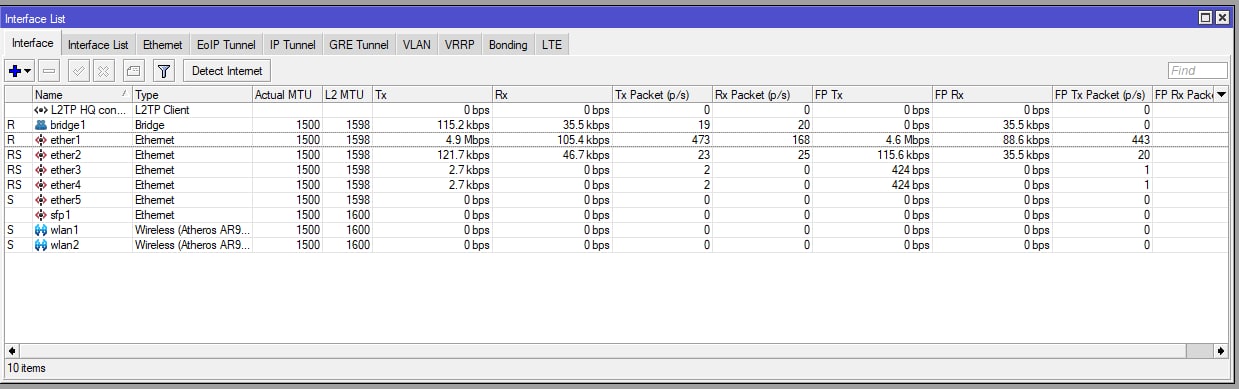Click the Rx Packet (p/s) column header
The height and width of the screenshot is (389, 1239).
762,95
